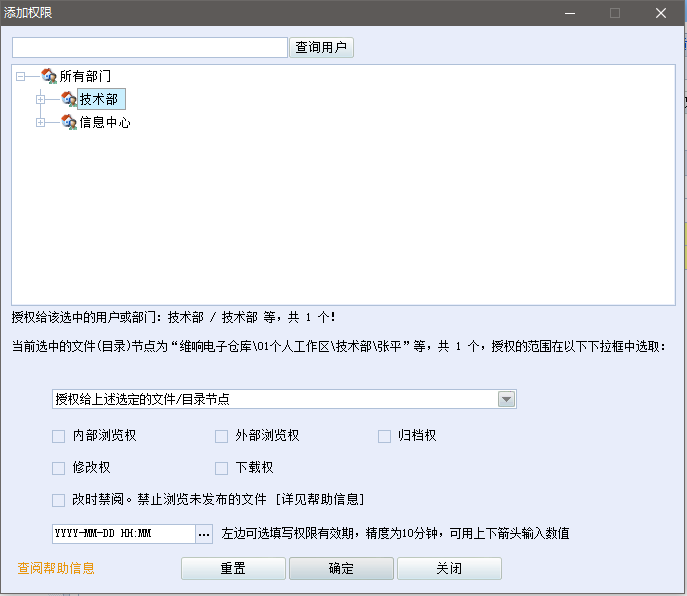Close the 添加权限 dialog window

pyautogui.click(x=661, y=13)
